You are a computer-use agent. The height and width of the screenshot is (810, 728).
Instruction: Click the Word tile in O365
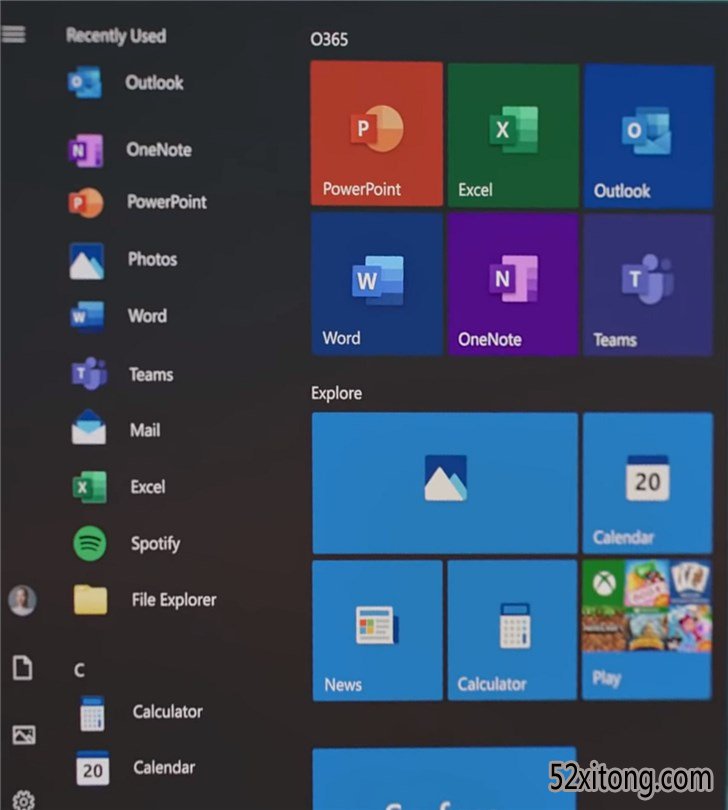pyautogui.click(x=377, y=284)
